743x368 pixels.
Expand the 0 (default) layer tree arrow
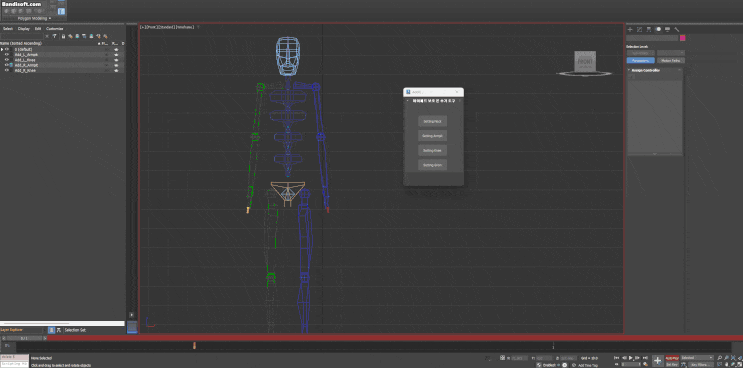[2, 49]
